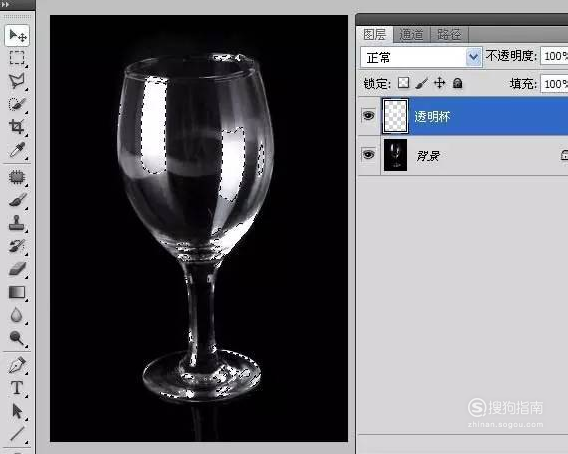568x454 pixels.
Task: Select the Polygonal Lasso tool
Action: [x=17, y=81]
